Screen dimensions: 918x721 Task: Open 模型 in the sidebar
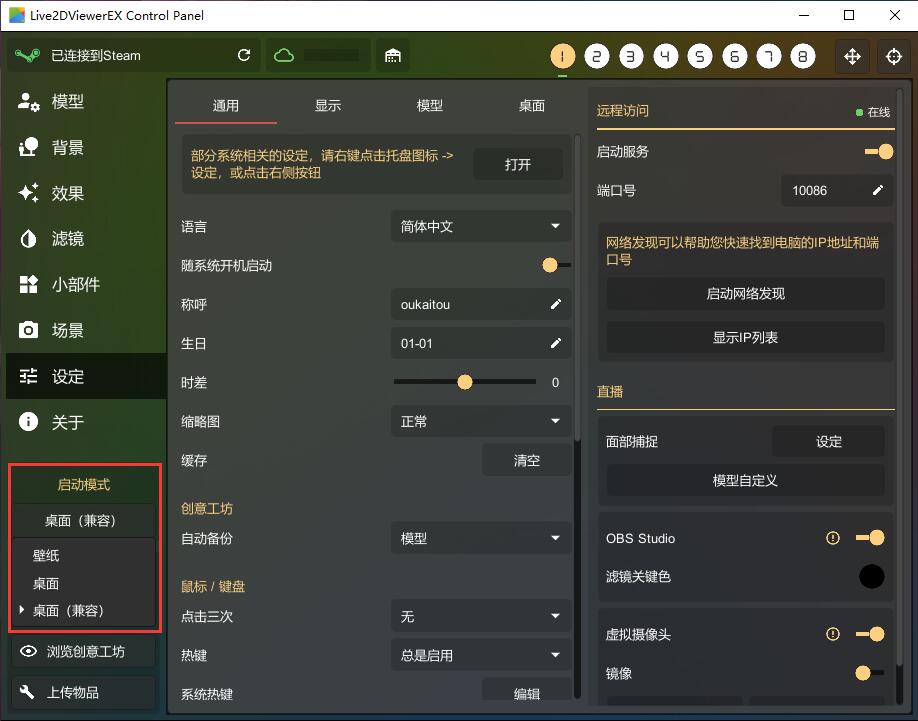coord(86,101)
